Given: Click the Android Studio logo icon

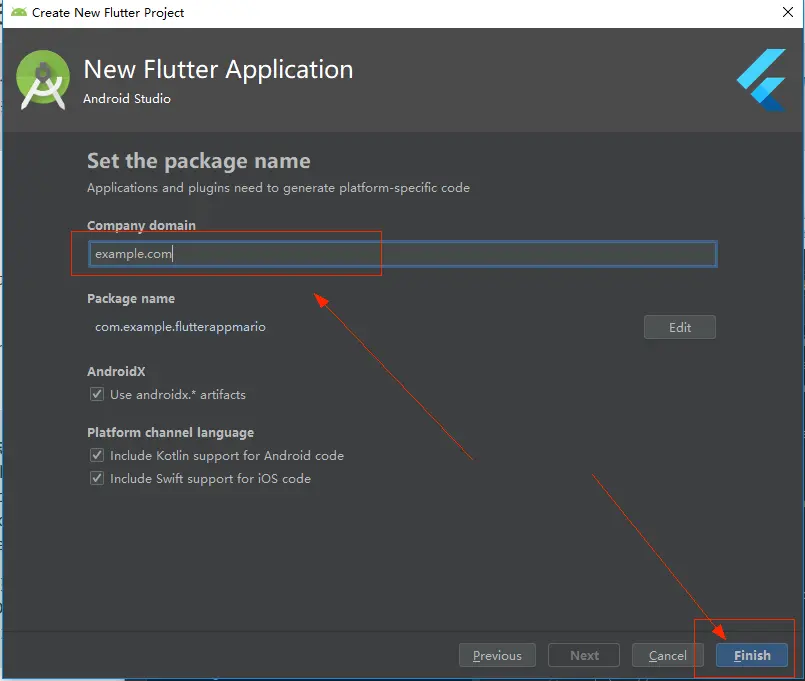Looking at the screenshot, I should tap(43, 80).
